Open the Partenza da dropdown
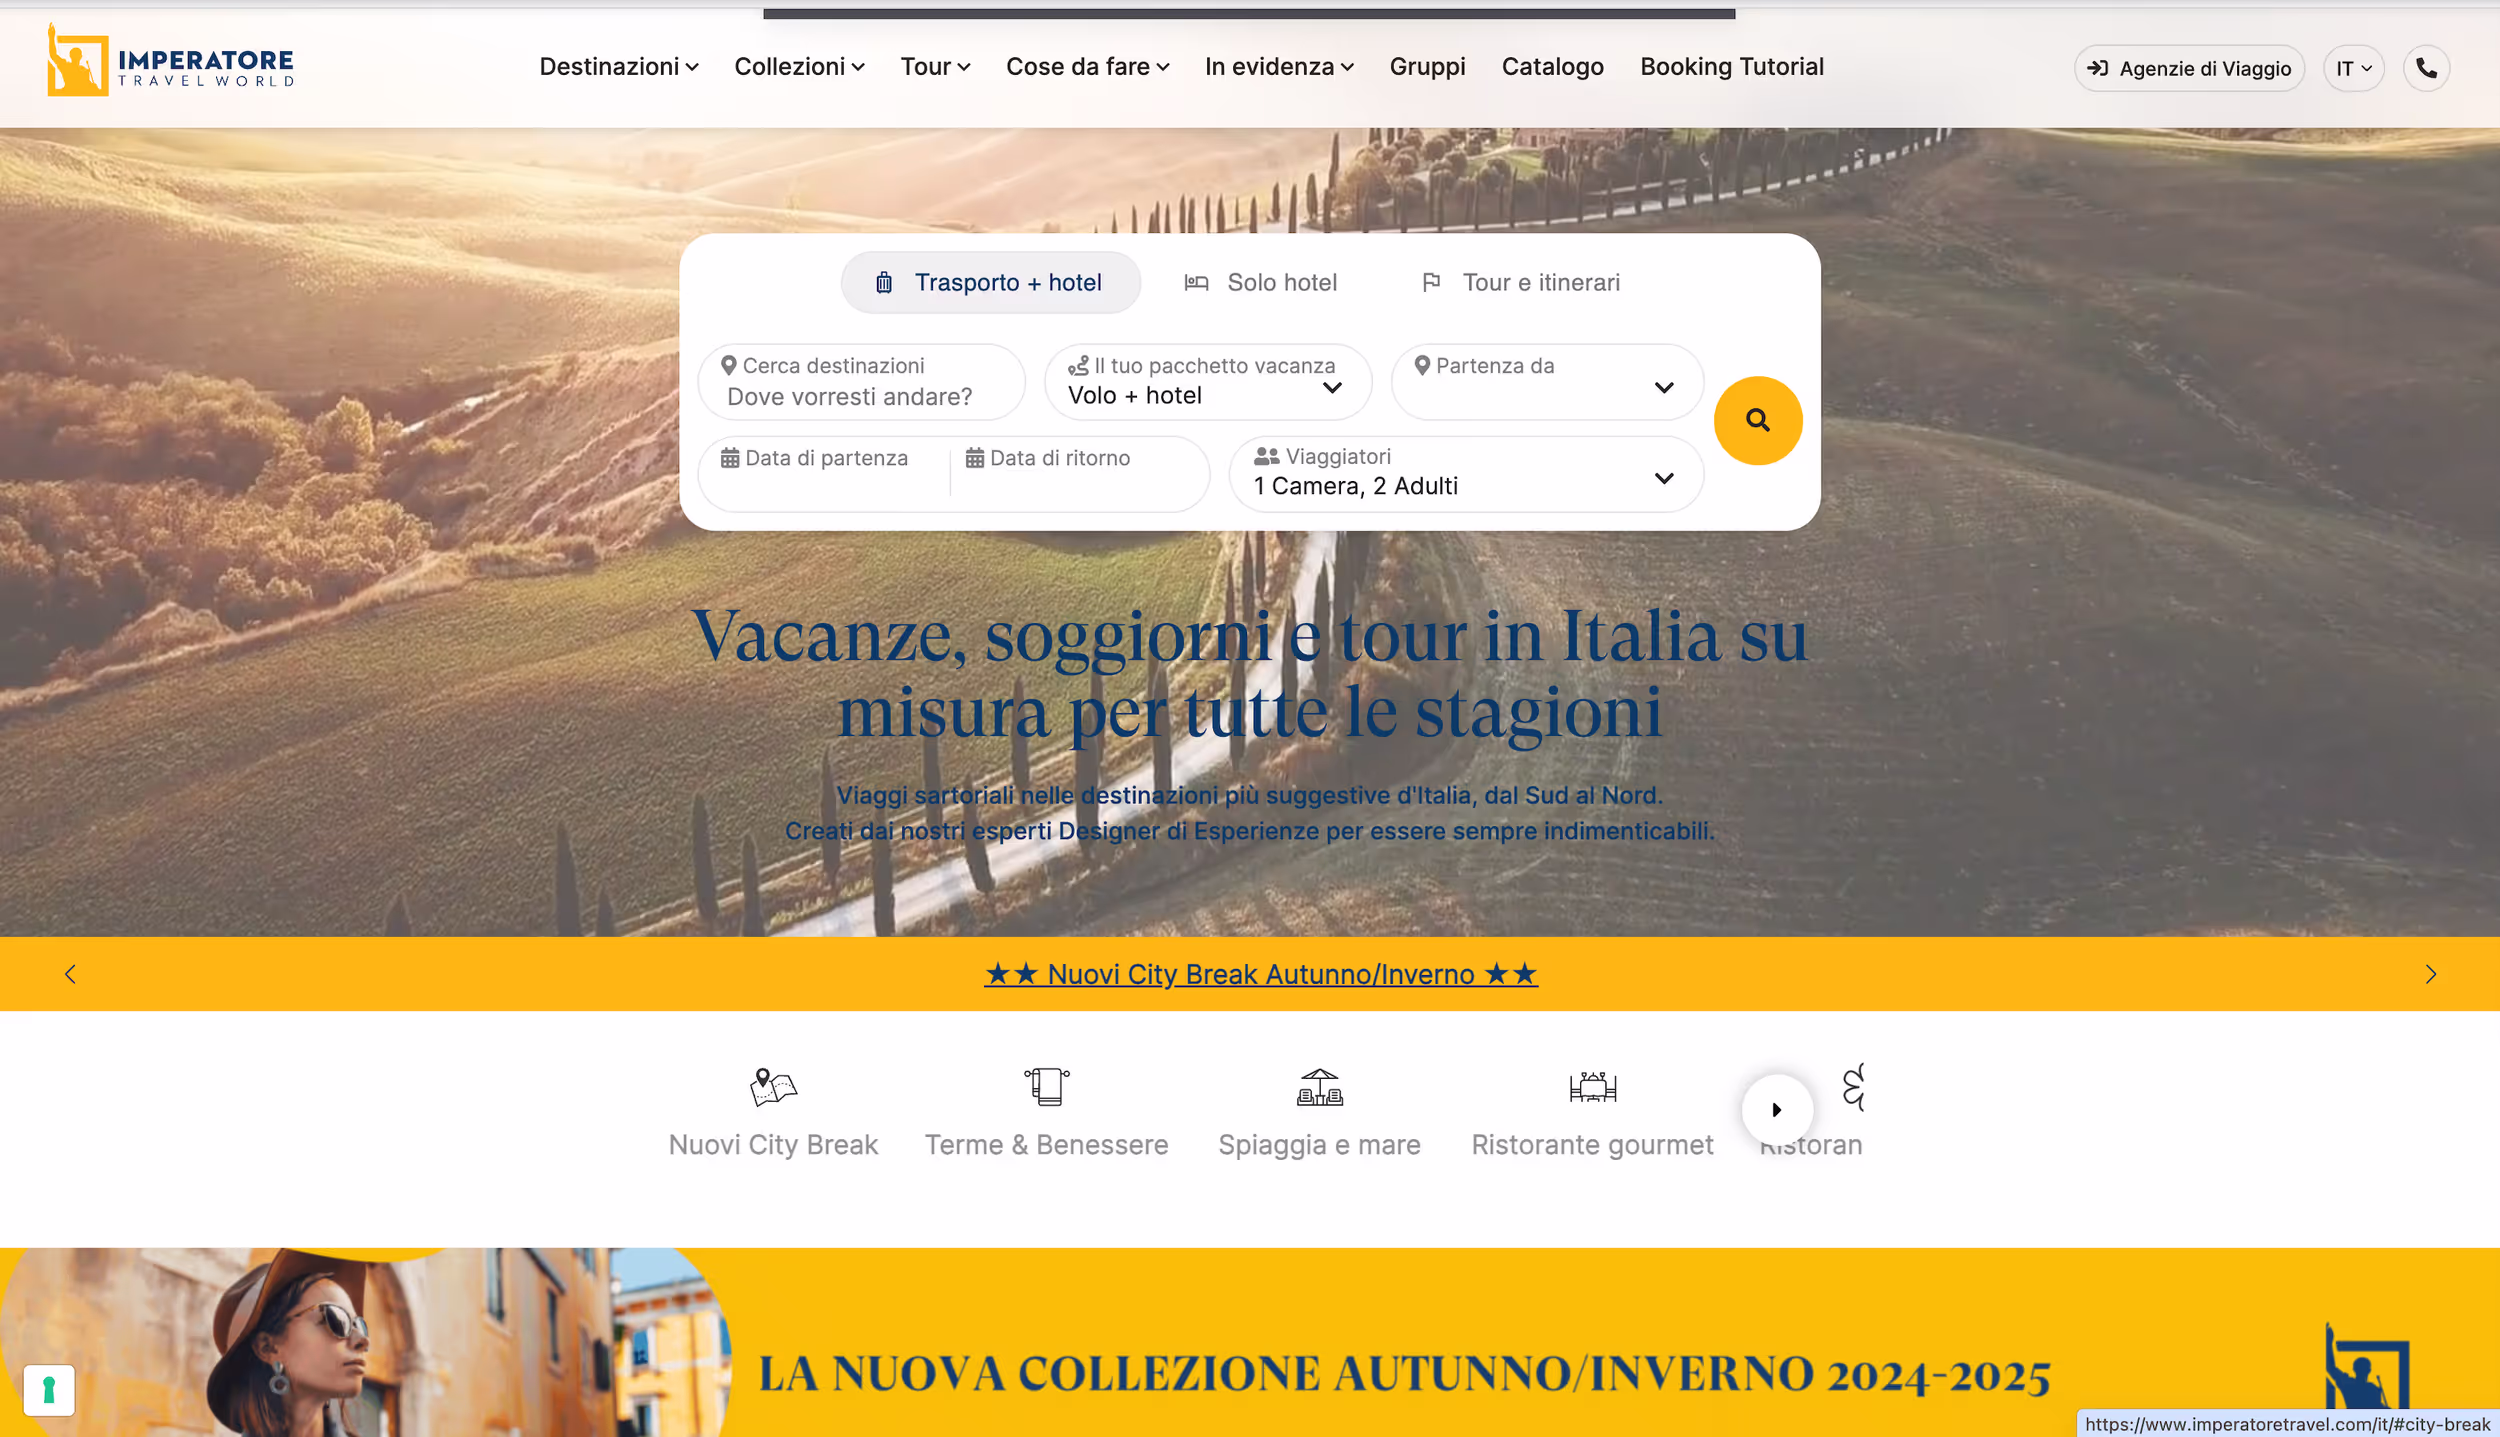The height and width of the screenshot is (1437, 2500). click(x=1546, y=383)
